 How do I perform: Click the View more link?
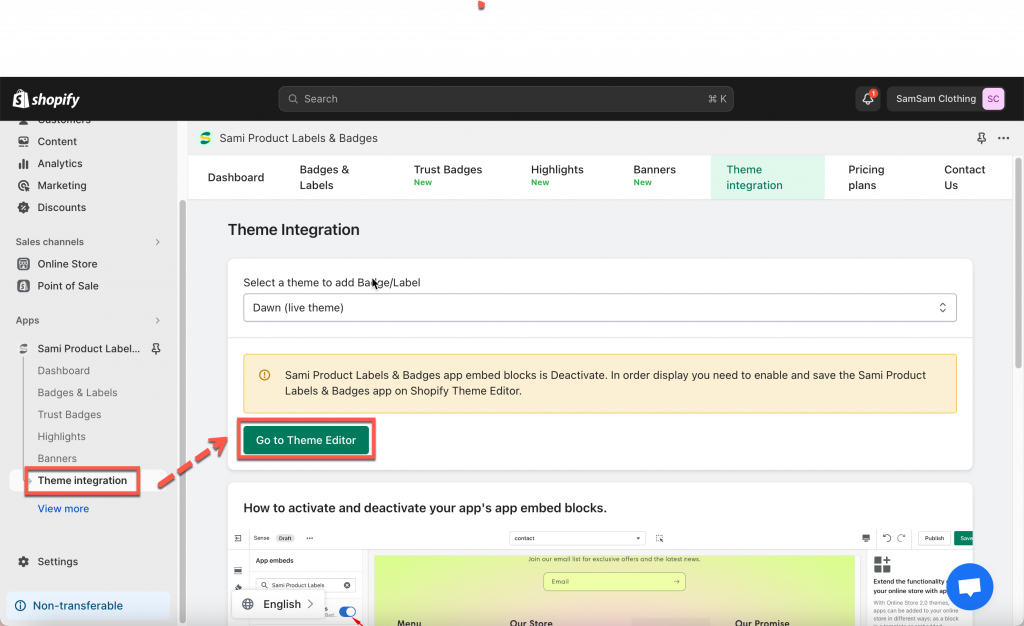[63, 509]
